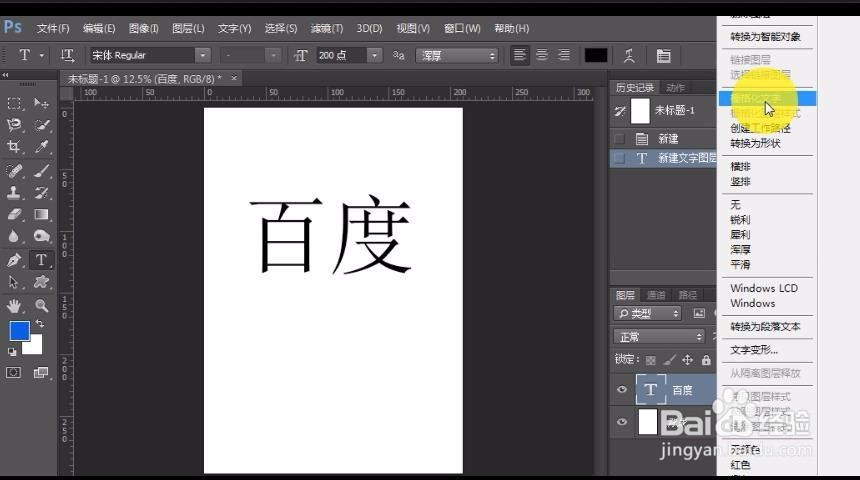Select the Blur tool

14,236
